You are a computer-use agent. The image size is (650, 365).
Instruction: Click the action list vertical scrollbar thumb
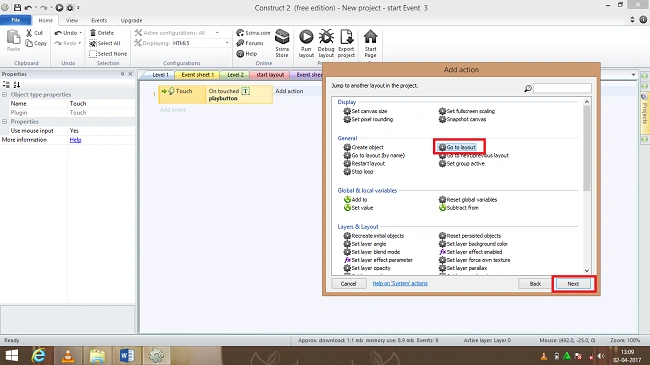pos(587,148)
